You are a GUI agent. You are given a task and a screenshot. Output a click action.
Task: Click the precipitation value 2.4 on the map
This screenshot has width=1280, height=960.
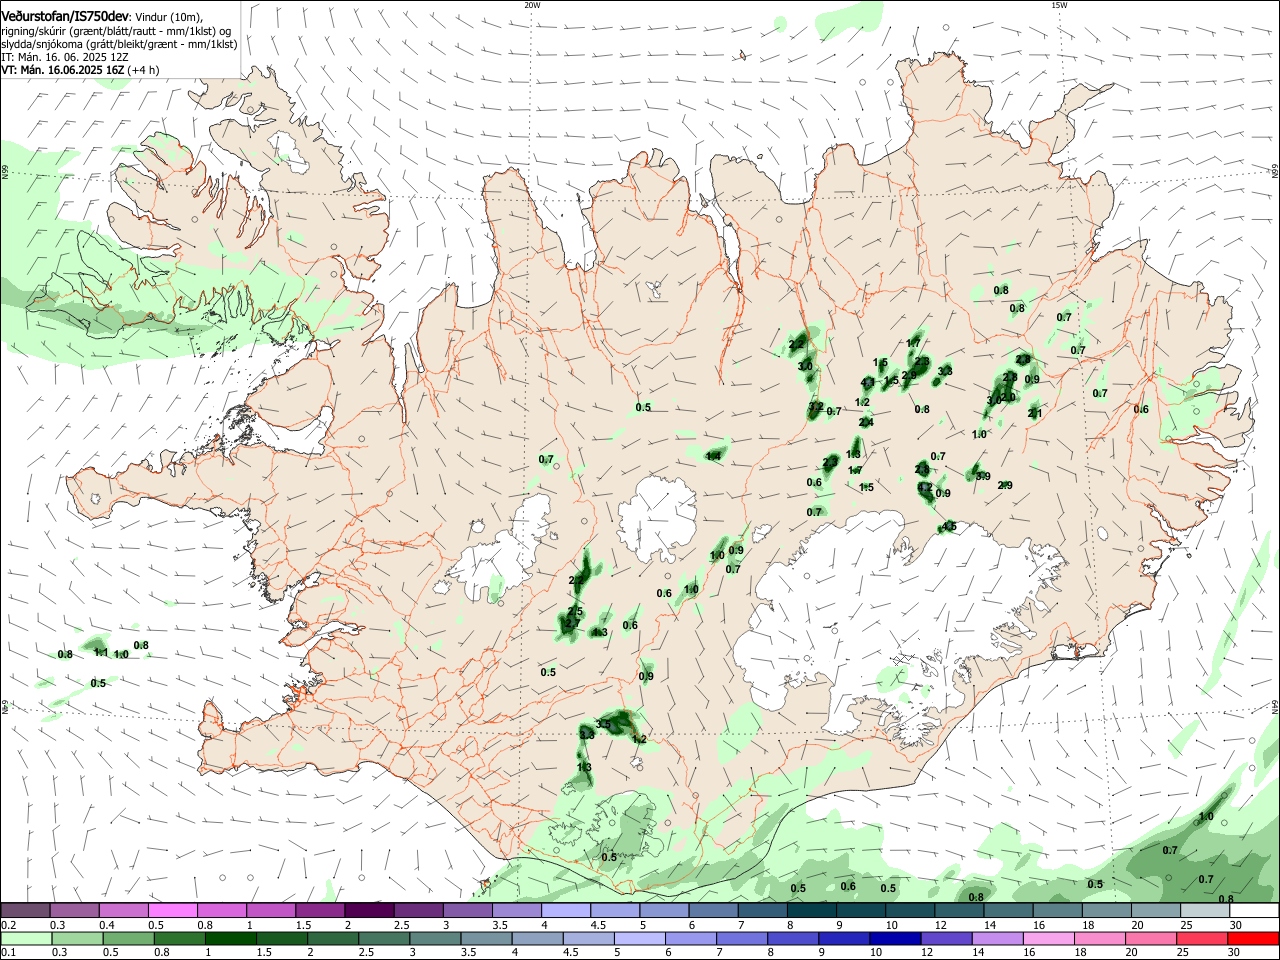pyautogui.click(x=866, y=423)
